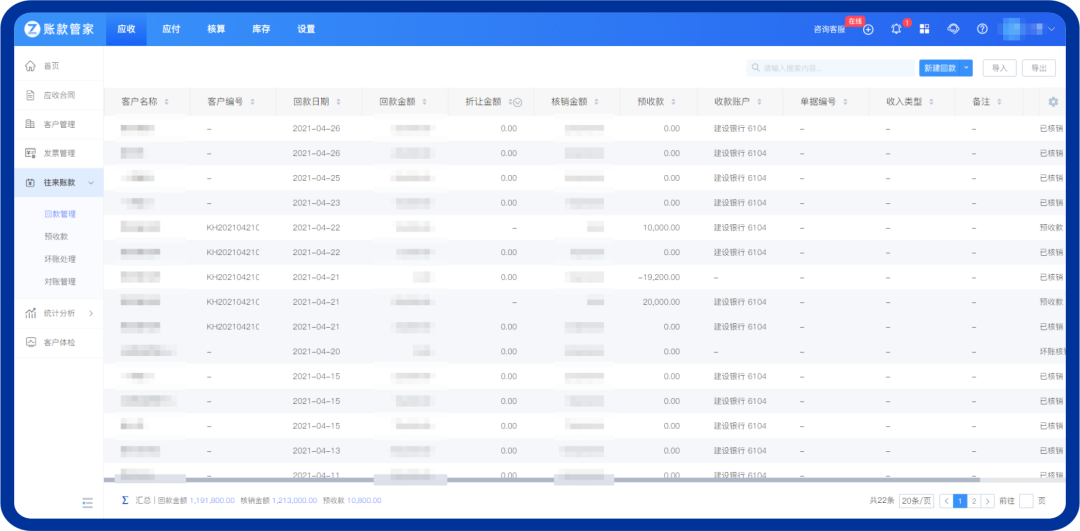Viewport: 1080px width, 531px height.
Task: Open the 新建回款 dropdown arrow
Action: tap(966, 68)
